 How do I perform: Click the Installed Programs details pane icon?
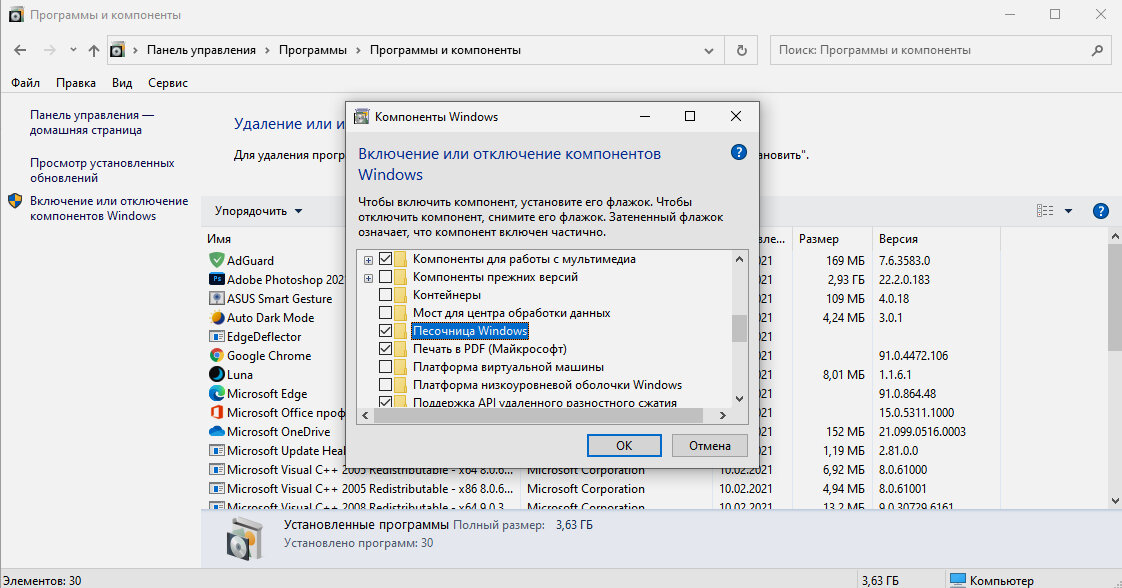pos(245,537)
